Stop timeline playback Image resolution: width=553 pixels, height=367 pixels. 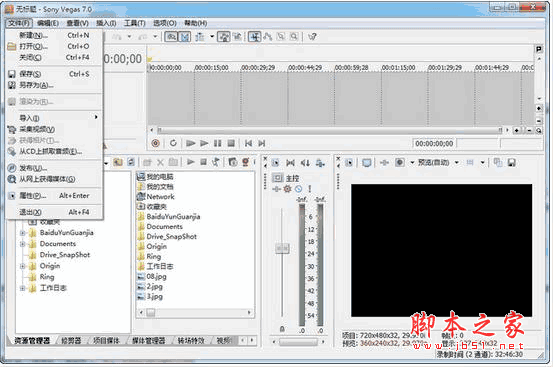(231, 143)
